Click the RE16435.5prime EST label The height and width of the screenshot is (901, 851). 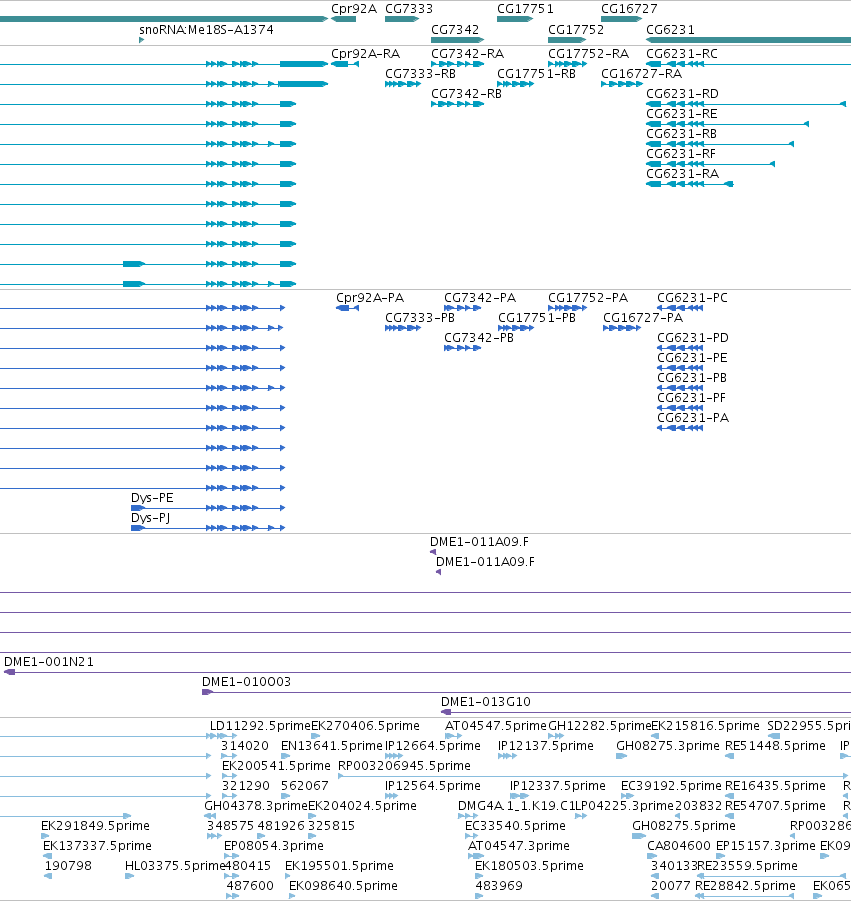pyautogui.click(x=775, y=786)
